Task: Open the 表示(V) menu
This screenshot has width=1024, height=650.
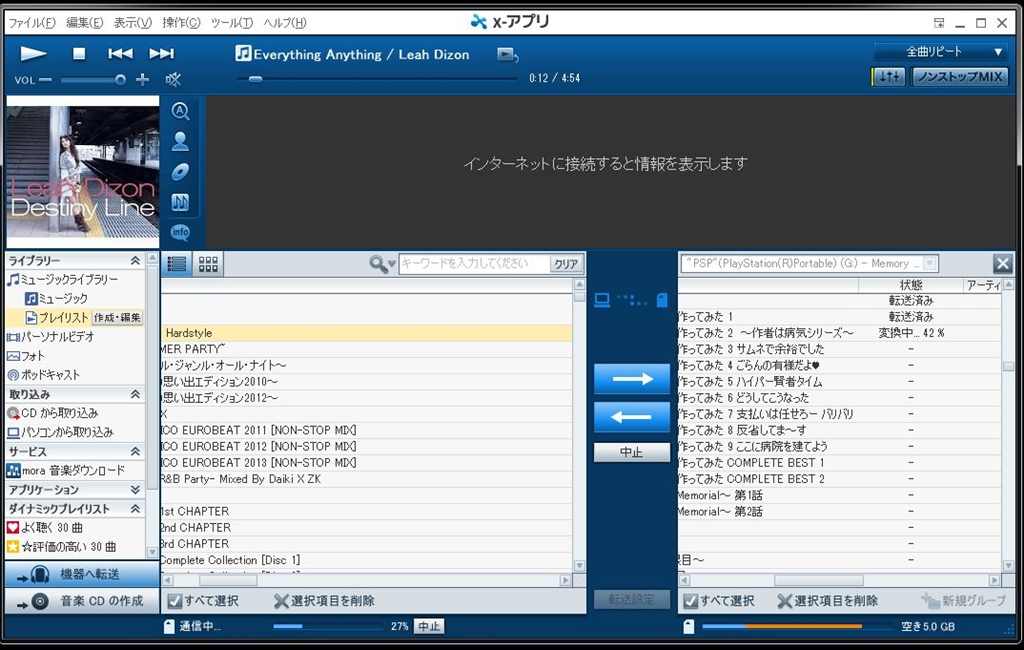Action: (133, 23)
